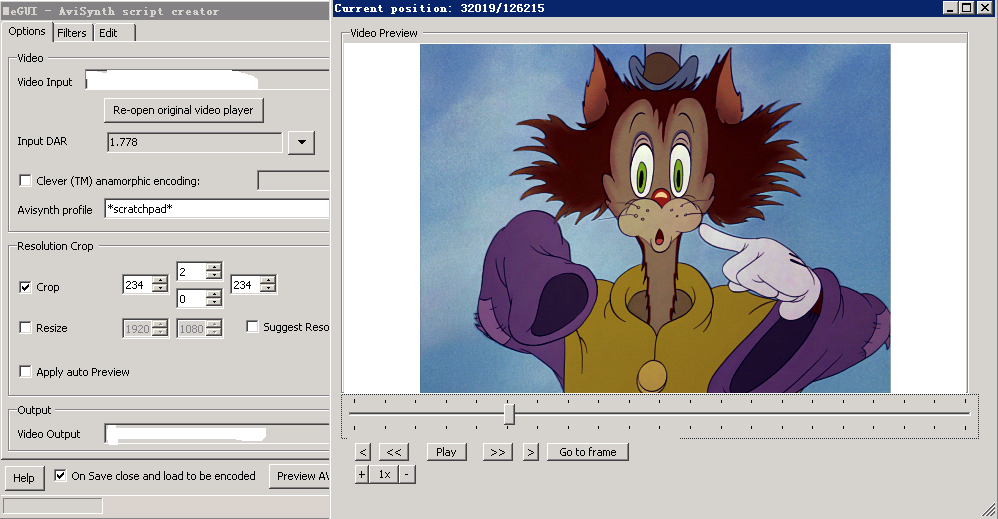Click the Video Input field
The image size is (998, 519).
coord(207,80)
